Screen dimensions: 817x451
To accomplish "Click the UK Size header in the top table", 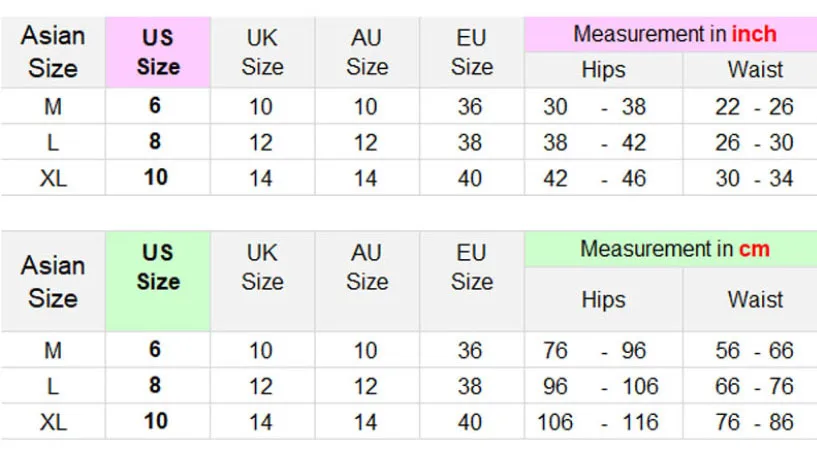I will pos(261,52).
